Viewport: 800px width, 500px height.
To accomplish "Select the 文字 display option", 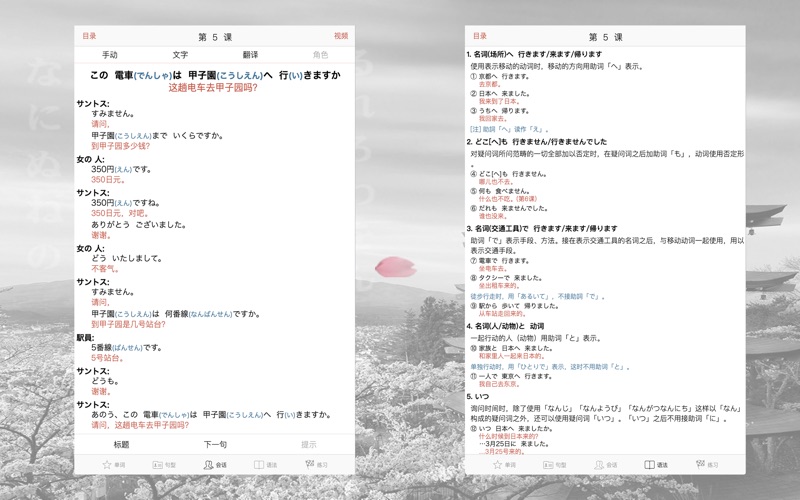I will [180, 55].
